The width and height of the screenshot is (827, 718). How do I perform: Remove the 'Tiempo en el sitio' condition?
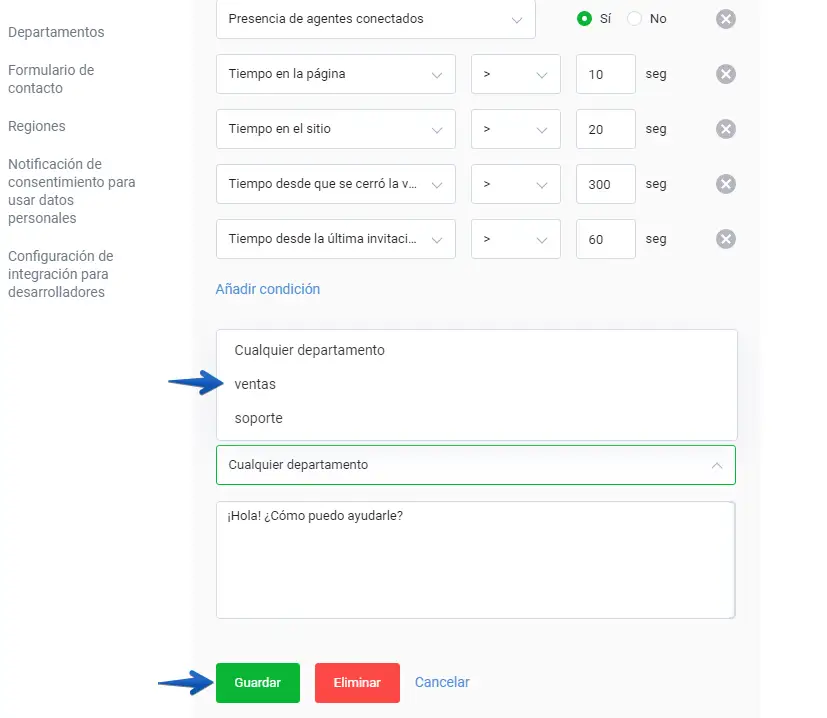tap(726, 129)
